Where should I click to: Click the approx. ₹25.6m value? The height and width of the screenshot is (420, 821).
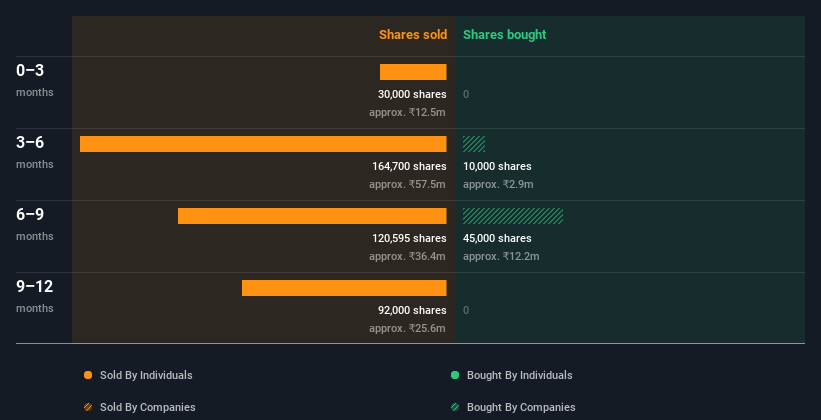[x=407, y=328]
